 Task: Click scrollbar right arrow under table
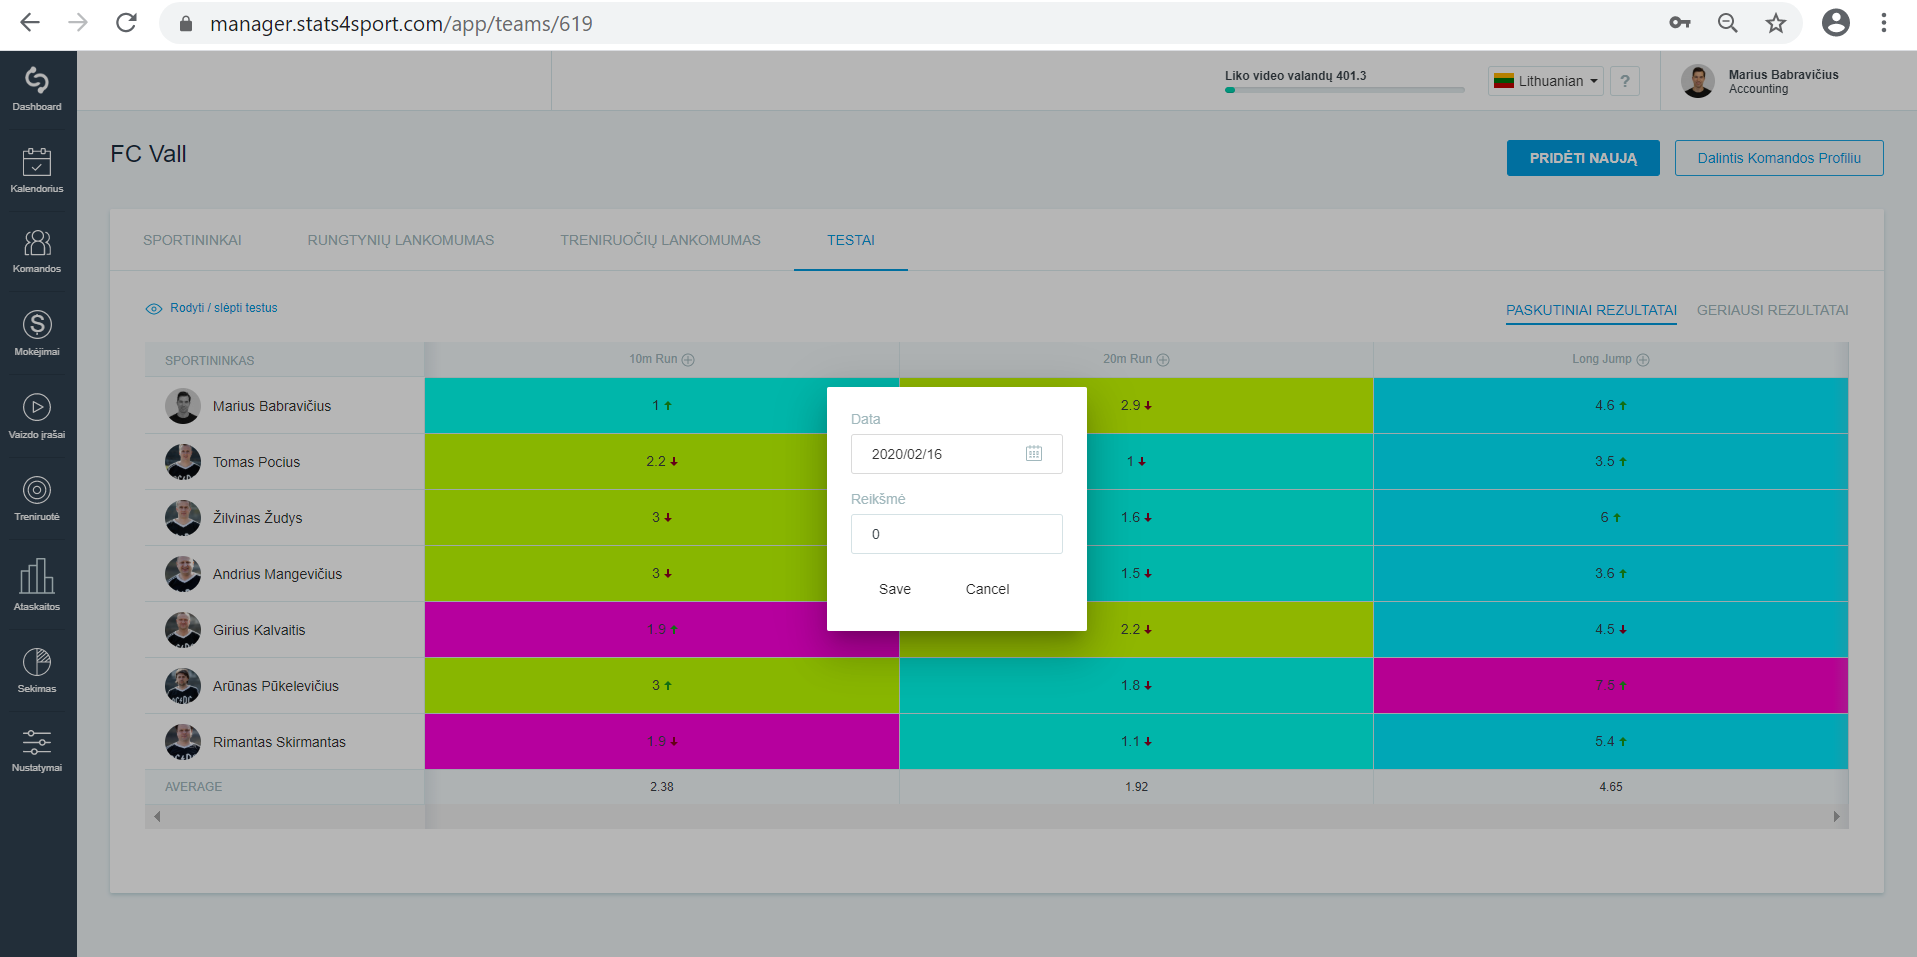1836,817
